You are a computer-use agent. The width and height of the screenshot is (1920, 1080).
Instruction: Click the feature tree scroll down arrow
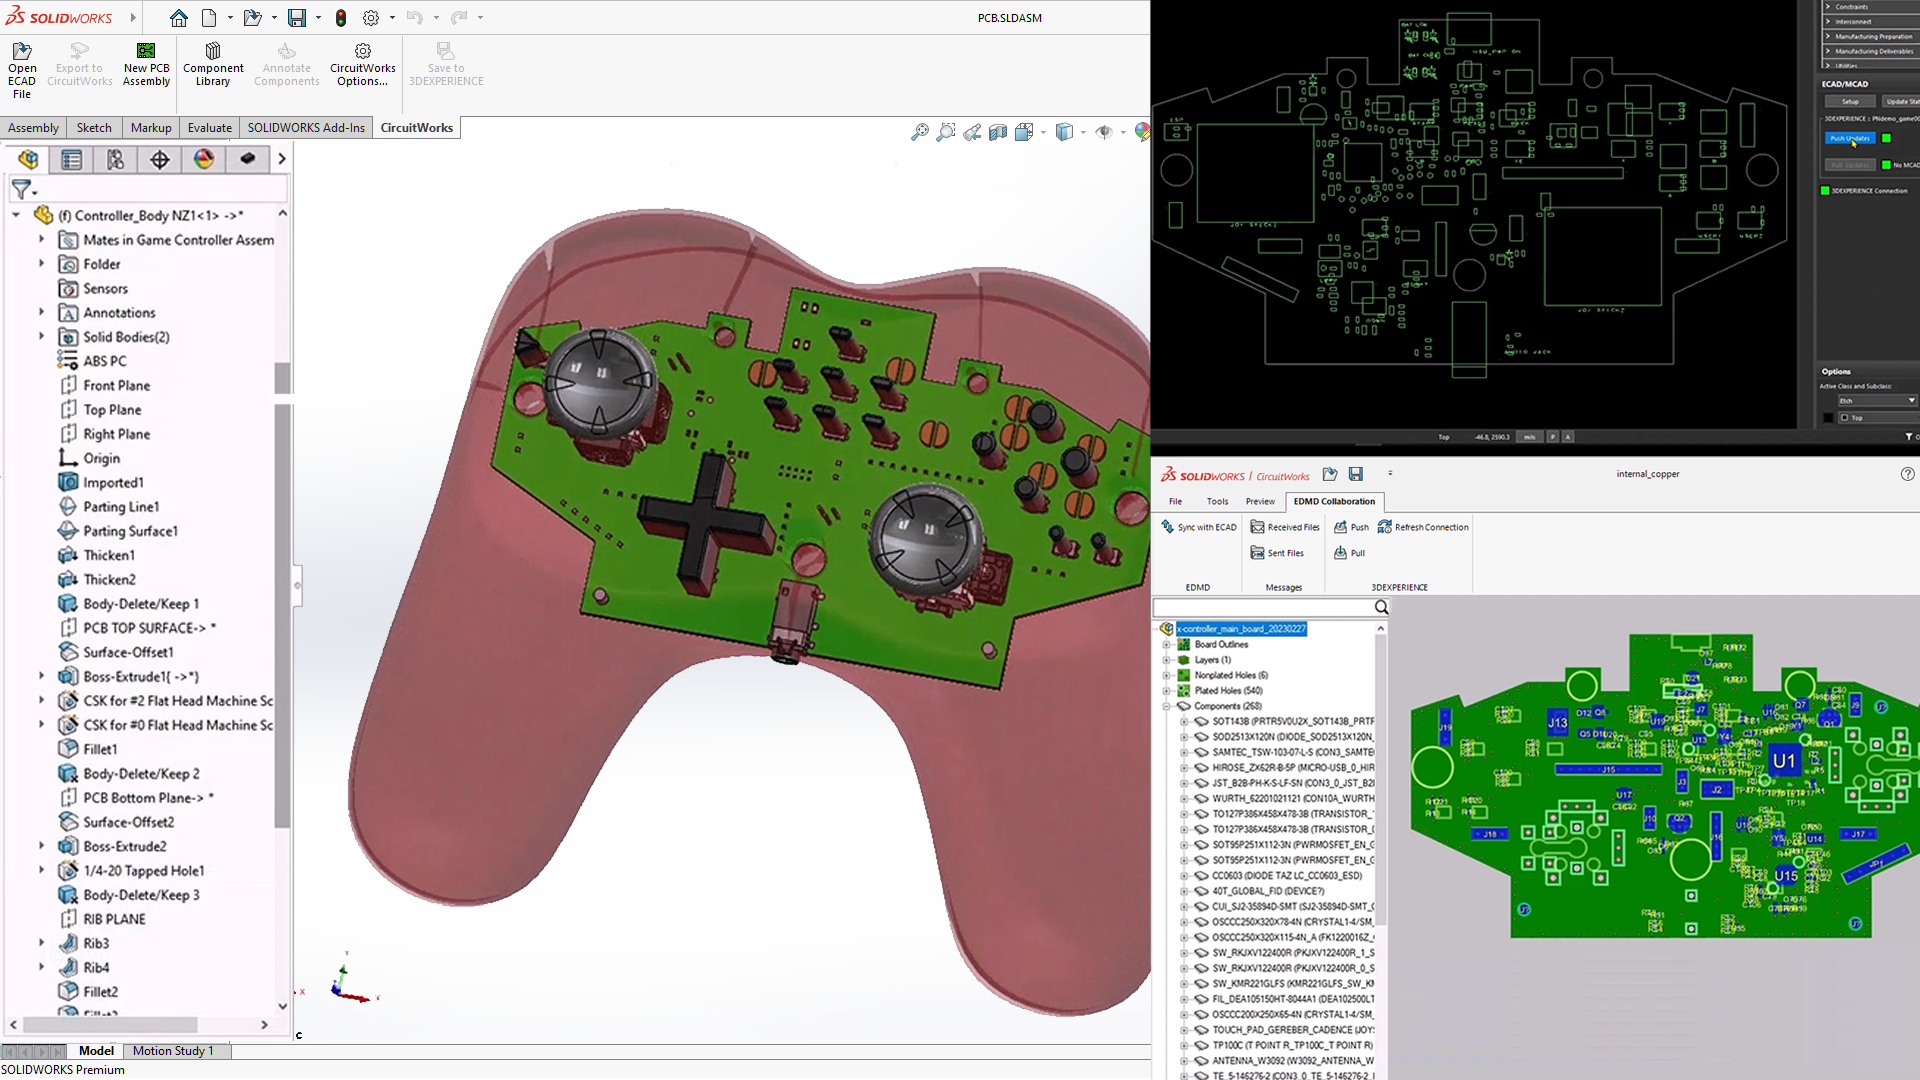tap(283, 1007)
